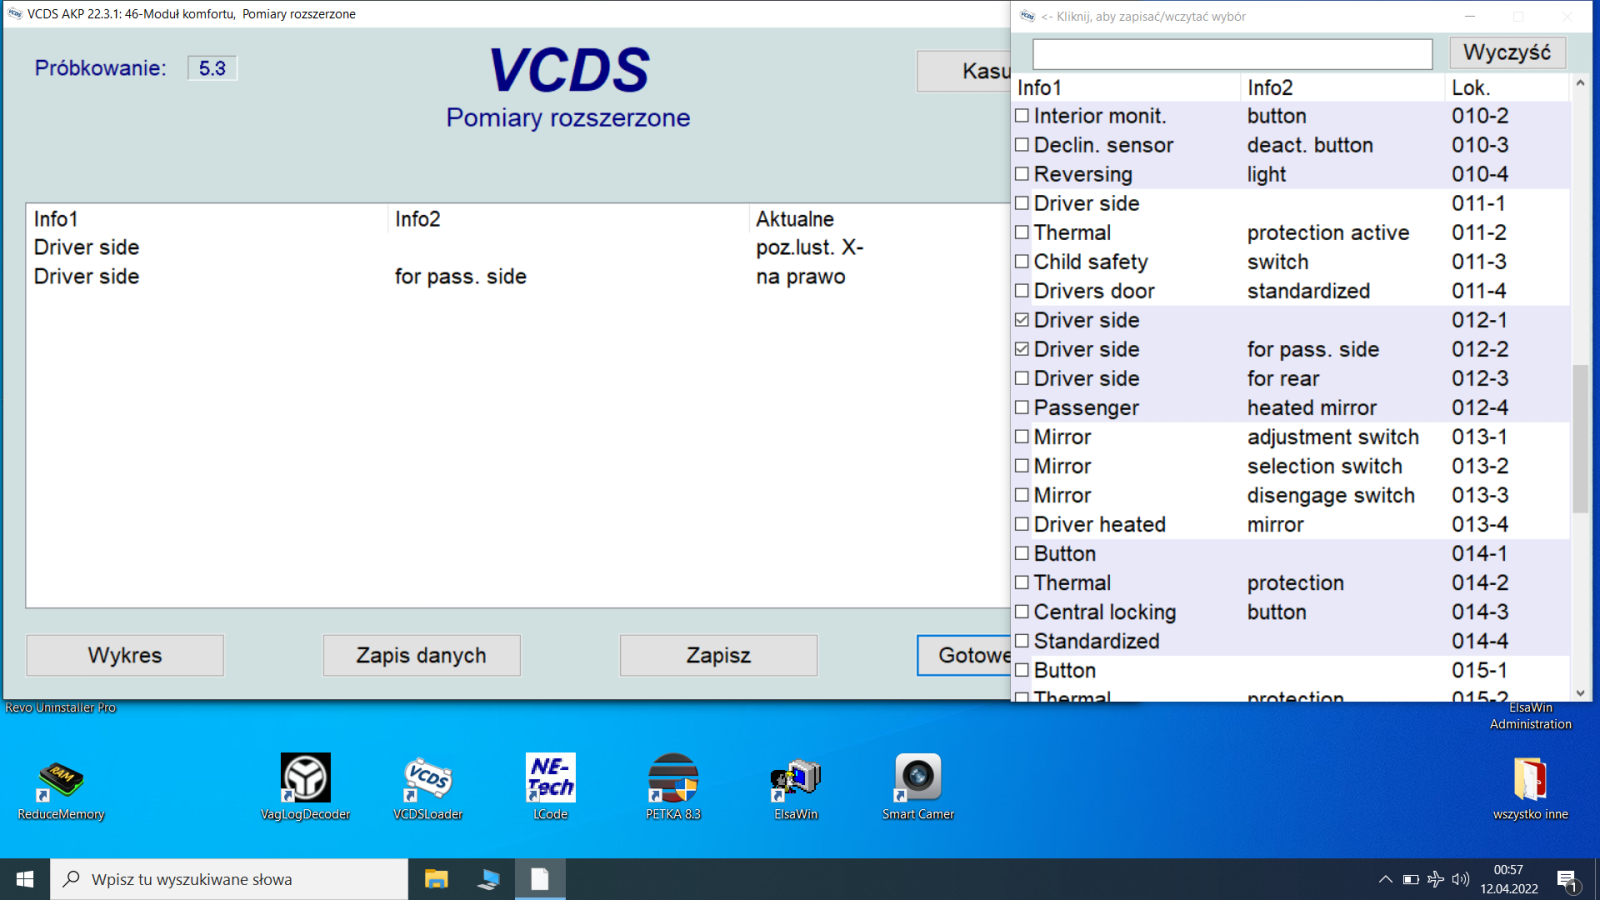Tick Mirror adjustment switch 013-1 checkbox
The image size is (1600, 900).
[1022, 437]
